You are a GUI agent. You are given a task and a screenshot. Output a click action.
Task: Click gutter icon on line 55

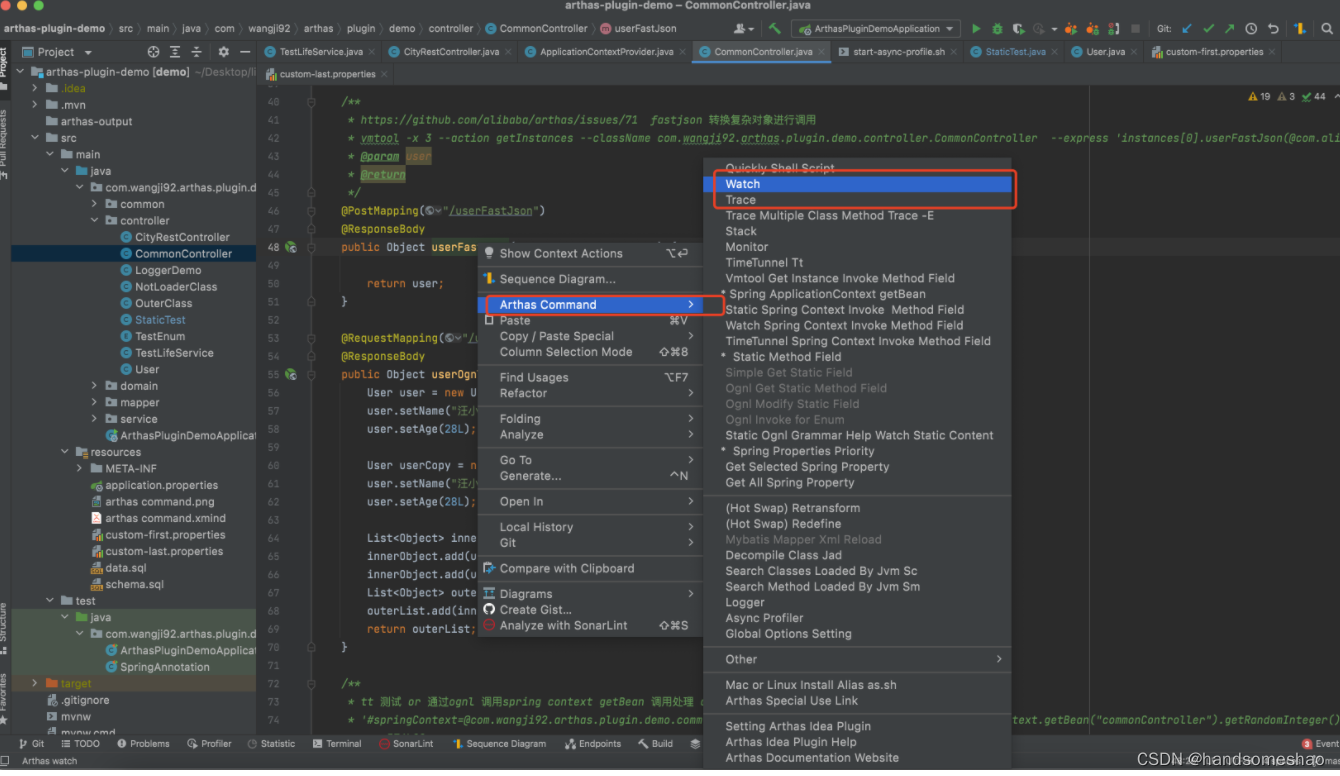point(290,375)
